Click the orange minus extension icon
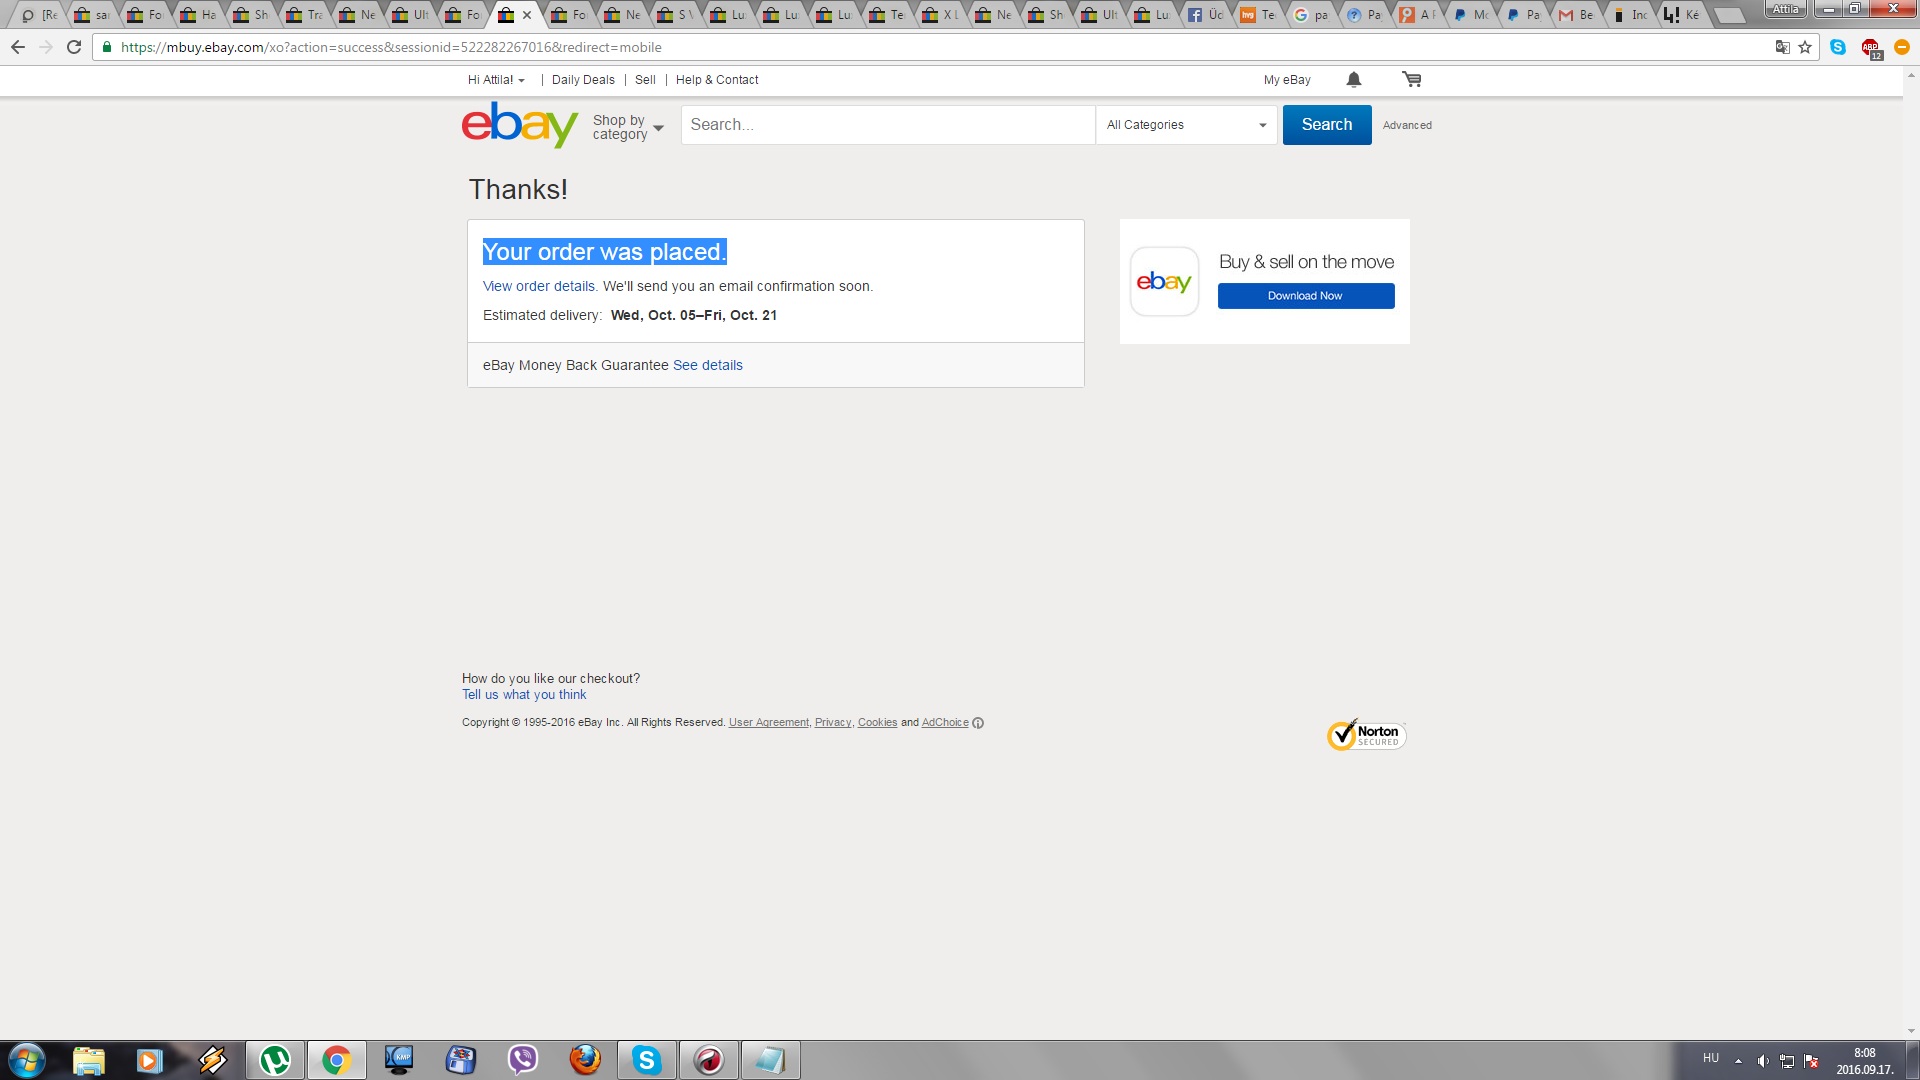Image resolution: width=1920 pixels, height=1080 pixels. pyautogui.click(x=1902, y=47)
